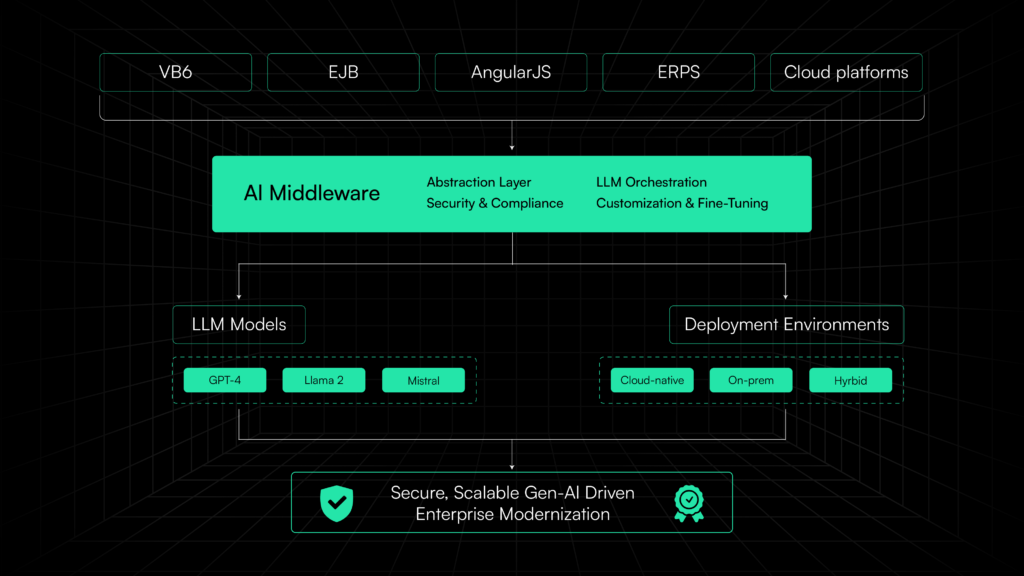Select the VB6 box
The height and width of the screenshot is (576, 1024).
click(175, 73)
